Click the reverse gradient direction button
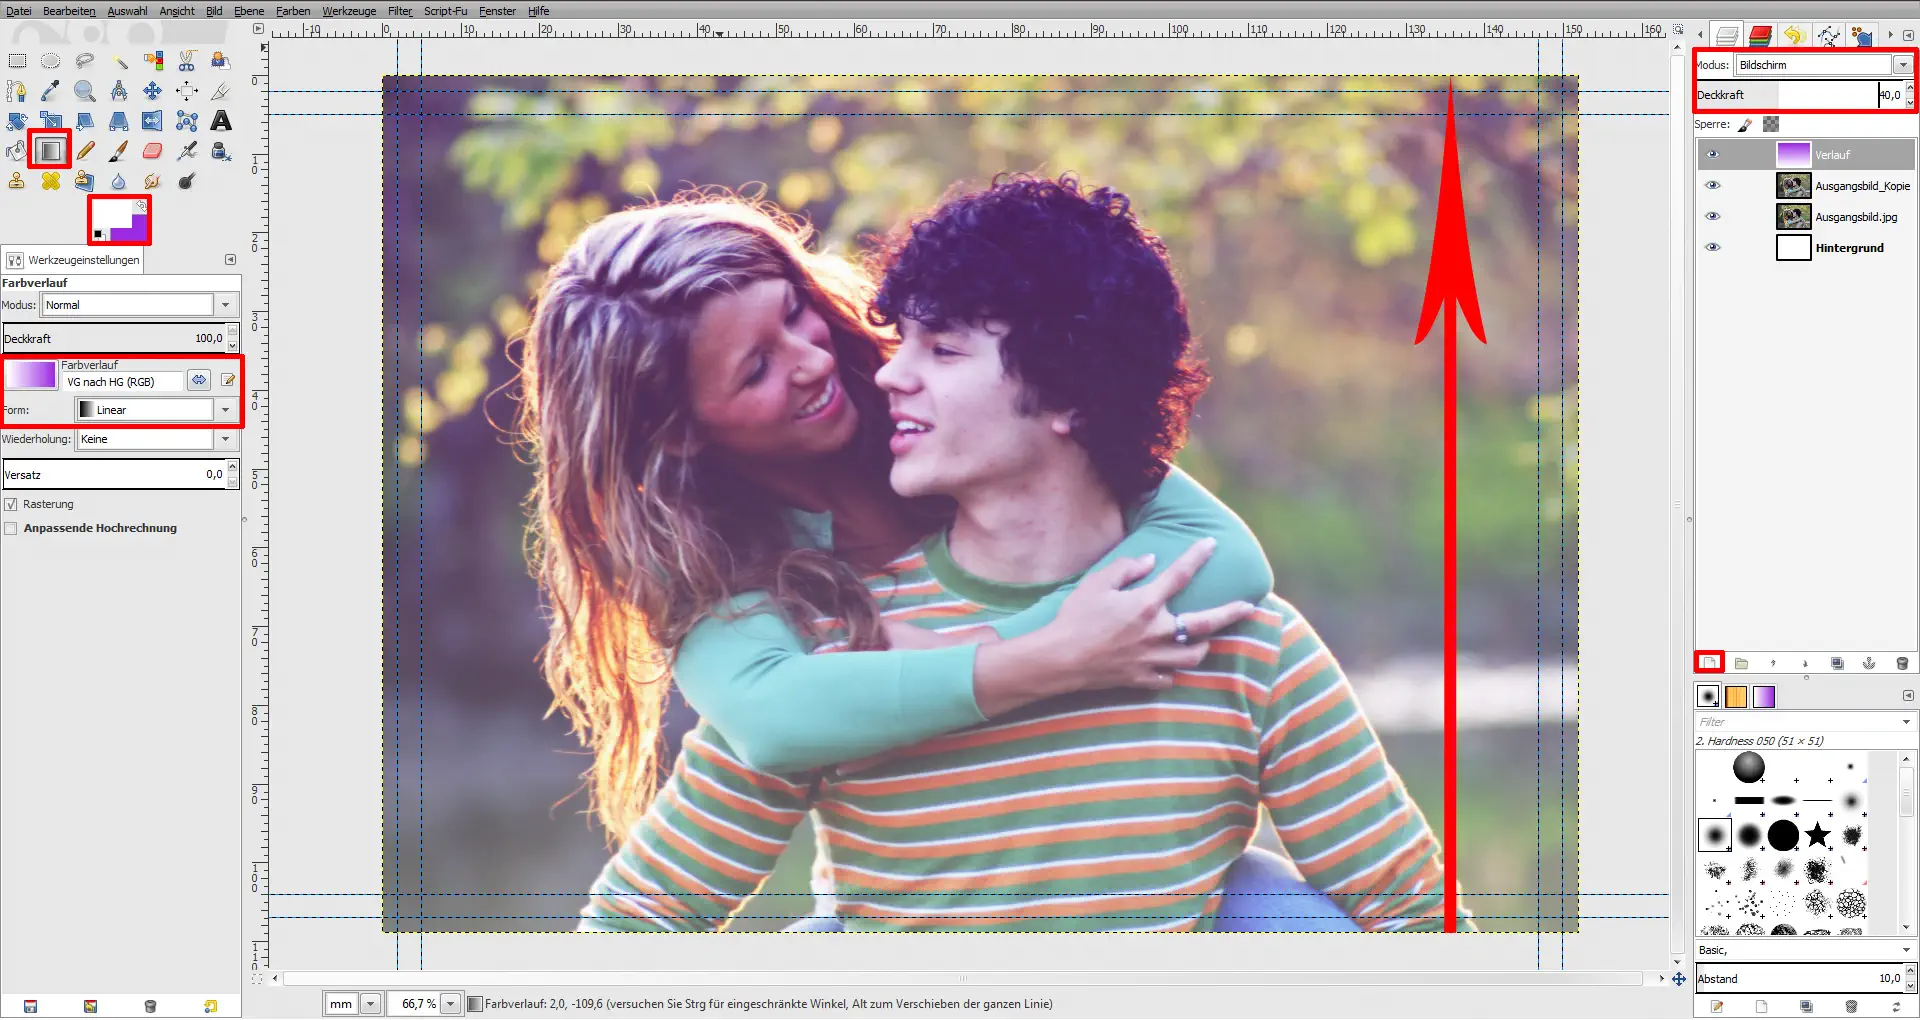 (199, 380)
